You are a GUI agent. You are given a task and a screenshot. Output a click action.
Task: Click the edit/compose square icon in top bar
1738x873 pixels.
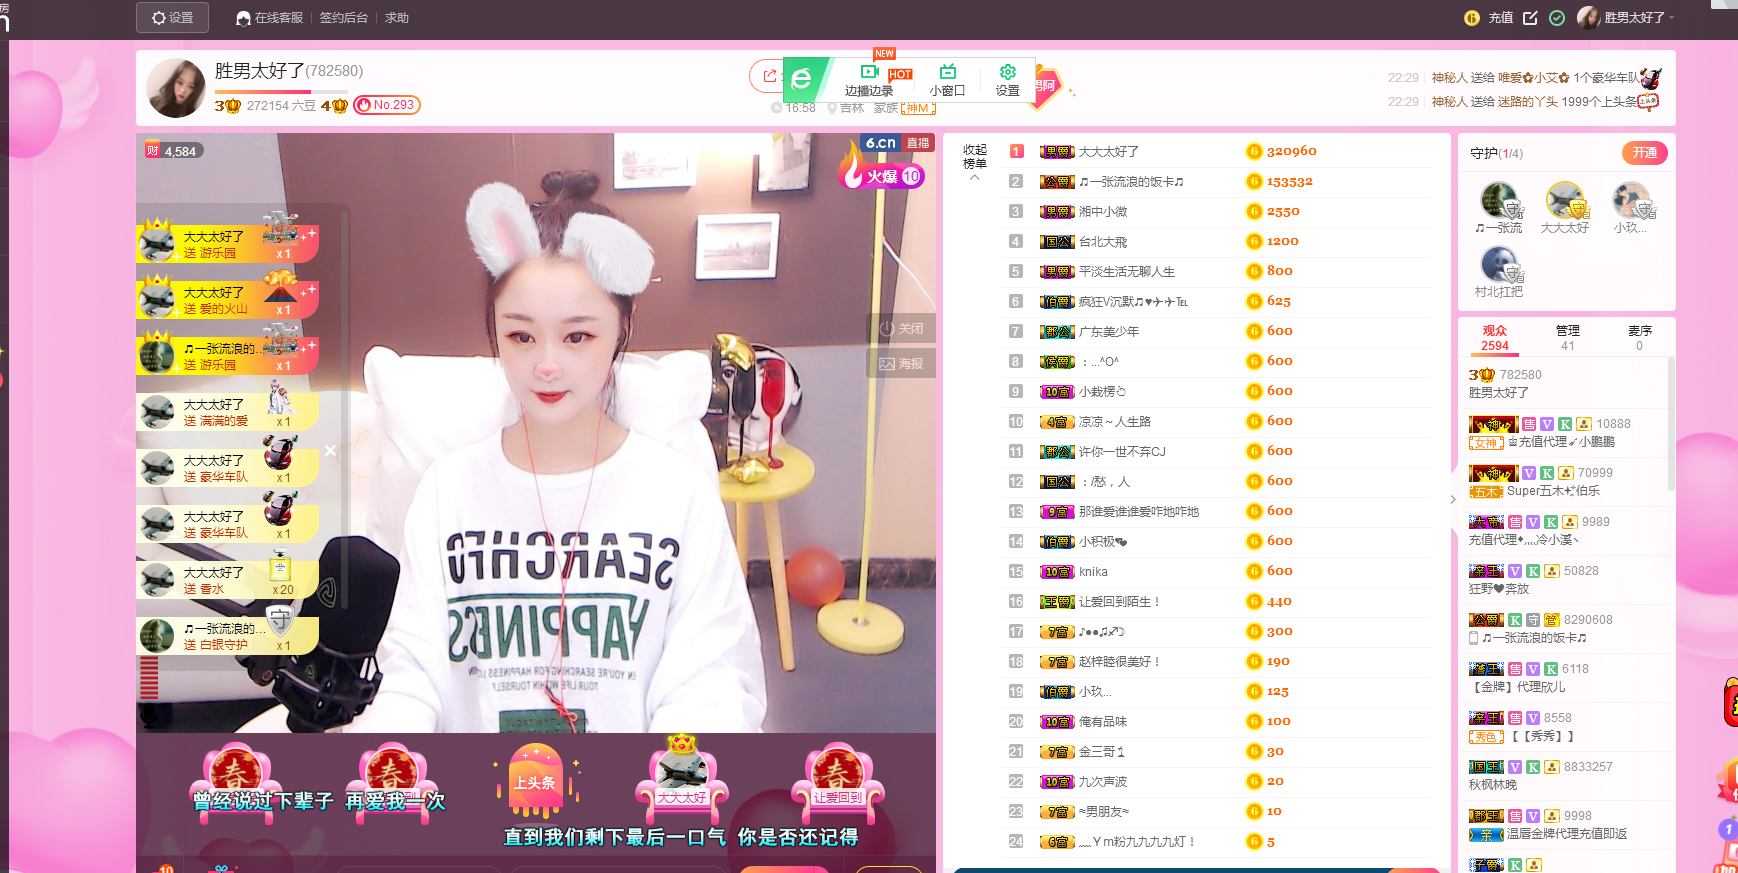pos(1530,18)
